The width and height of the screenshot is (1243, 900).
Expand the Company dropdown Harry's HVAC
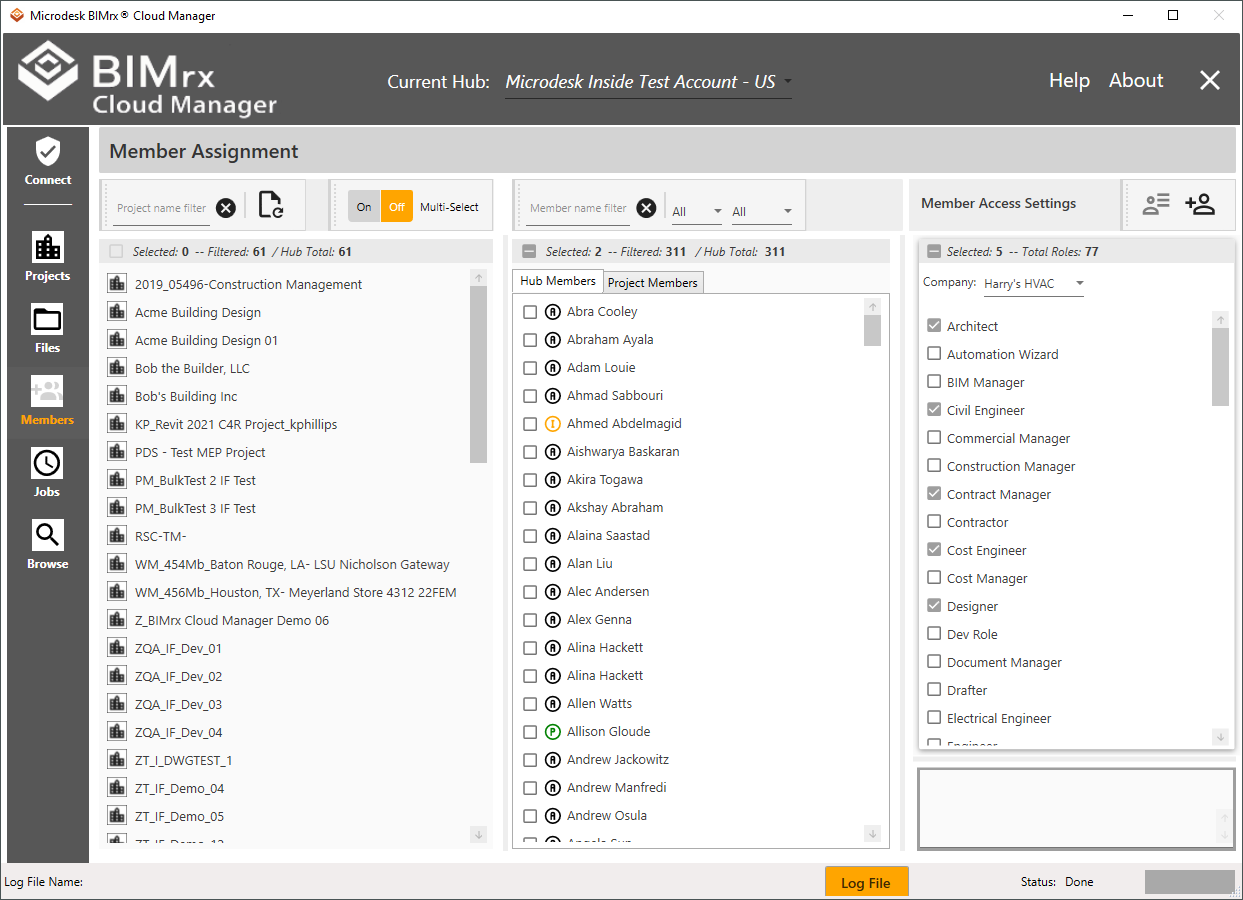[x=1034, y=284]
